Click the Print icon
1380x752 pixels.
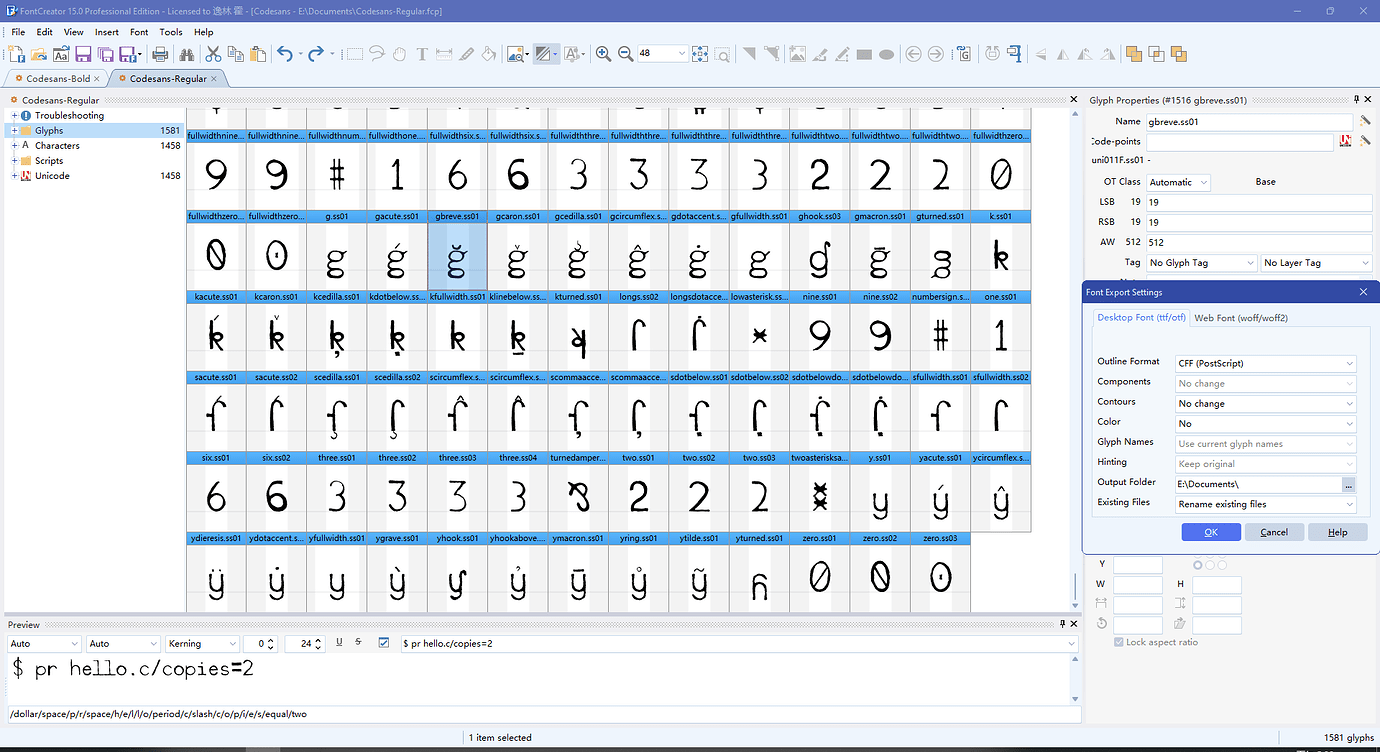pyautogui.click(x=158, y=53)
